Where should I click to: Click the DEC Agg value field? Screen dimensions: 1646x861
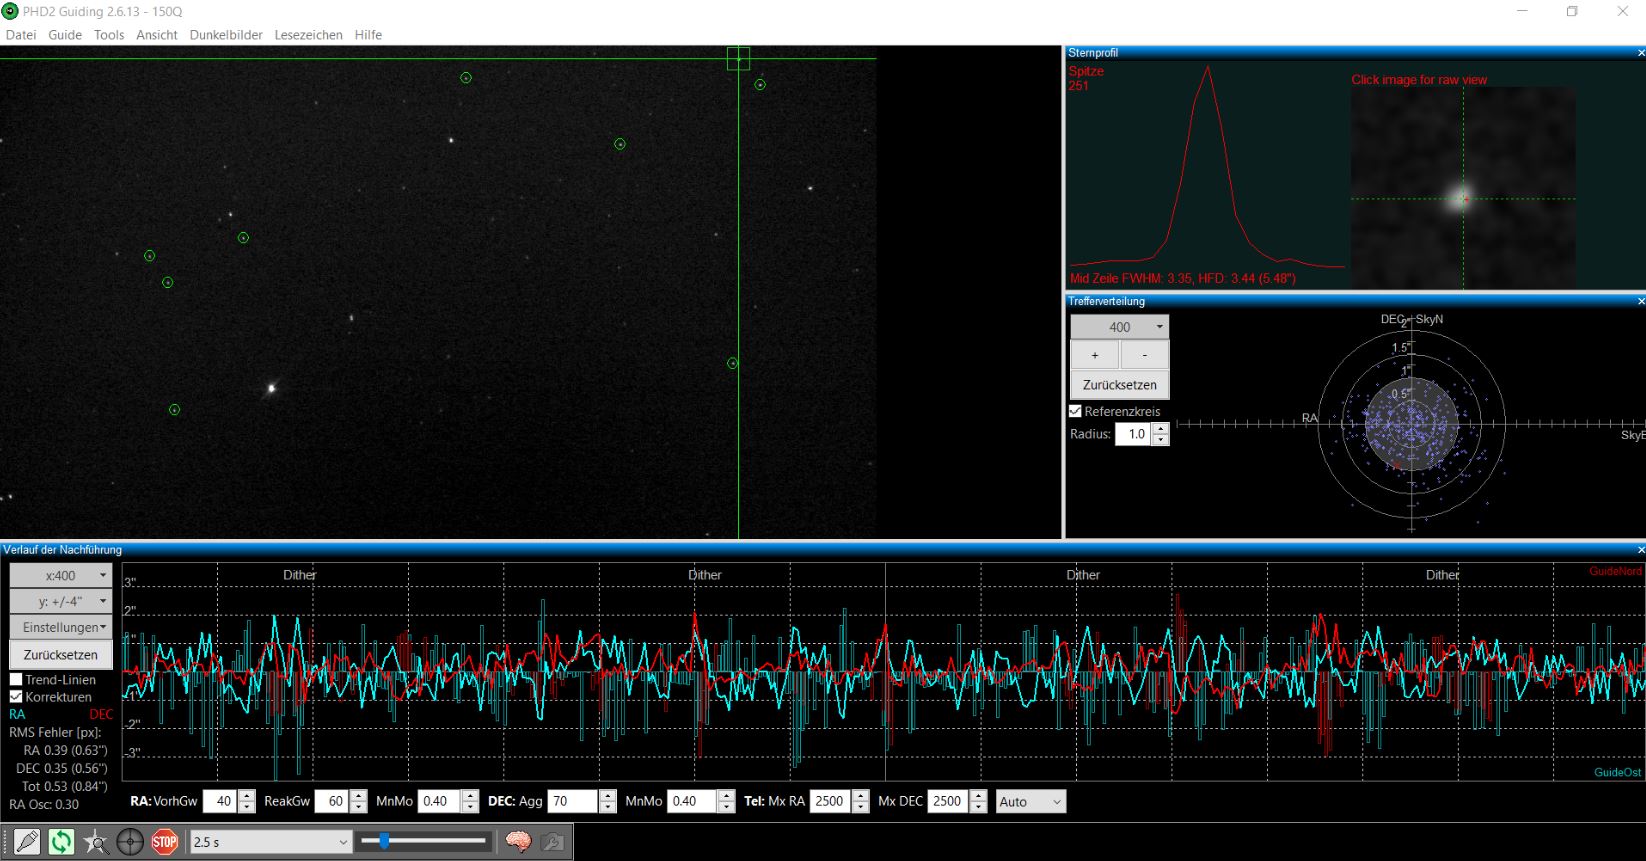pos(573,802)
